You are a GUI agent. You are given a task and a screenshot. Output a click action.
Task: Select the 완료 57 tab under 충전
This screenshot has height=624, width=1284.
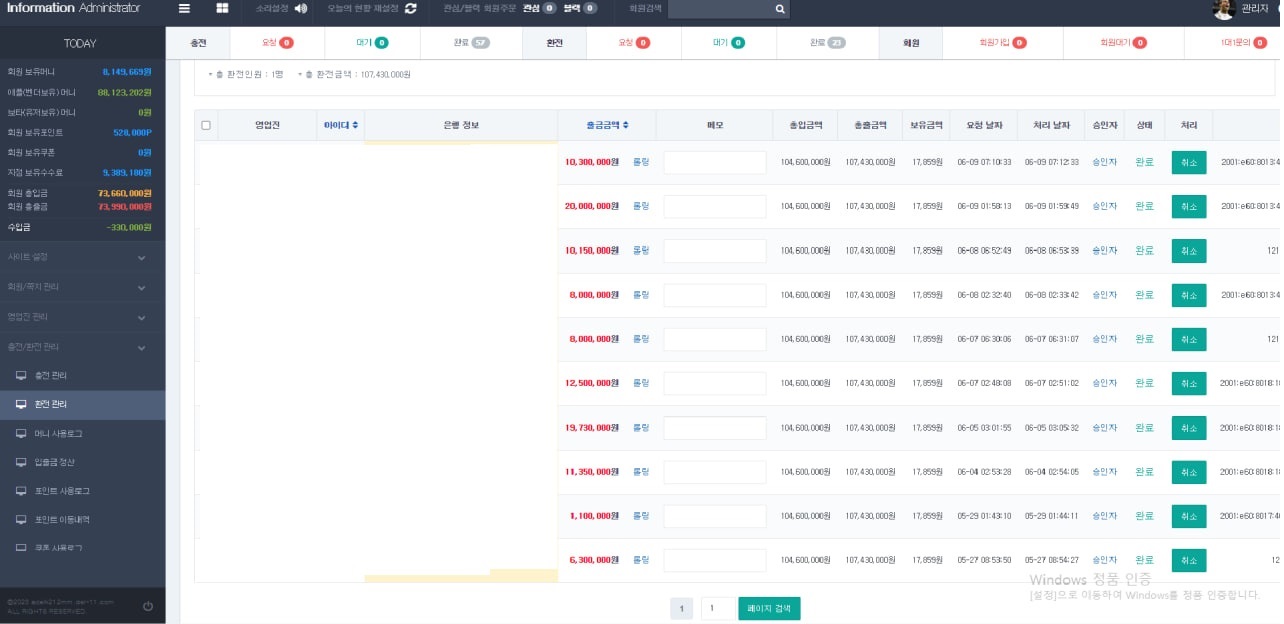coord(471,43)
